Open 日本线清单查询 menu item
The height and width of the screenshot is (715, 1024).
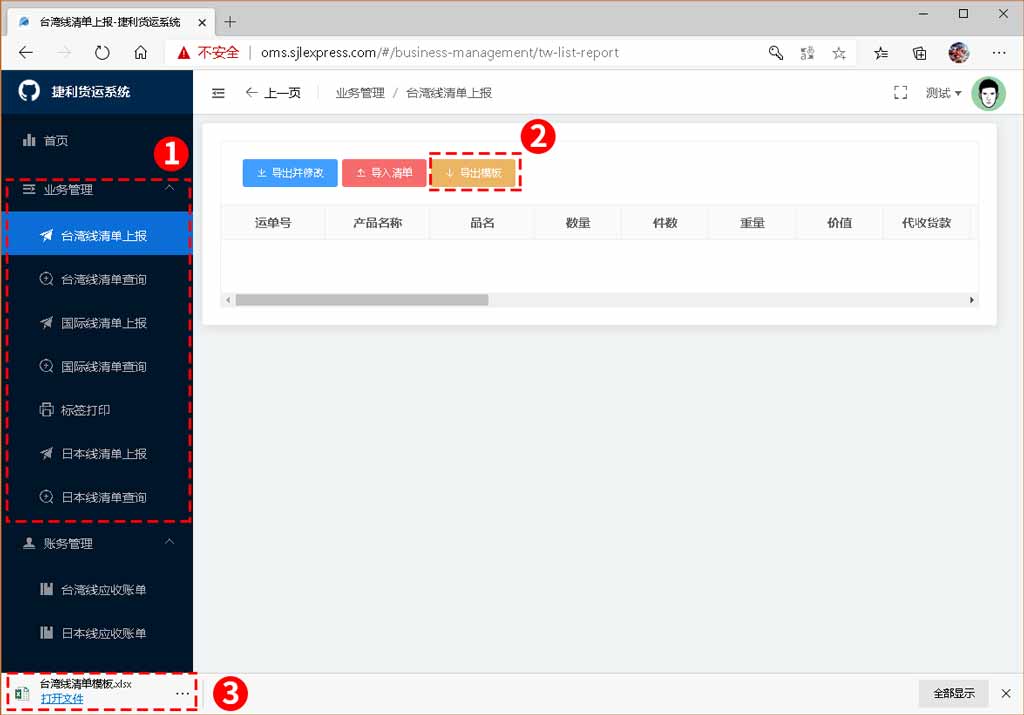[97, 497]
